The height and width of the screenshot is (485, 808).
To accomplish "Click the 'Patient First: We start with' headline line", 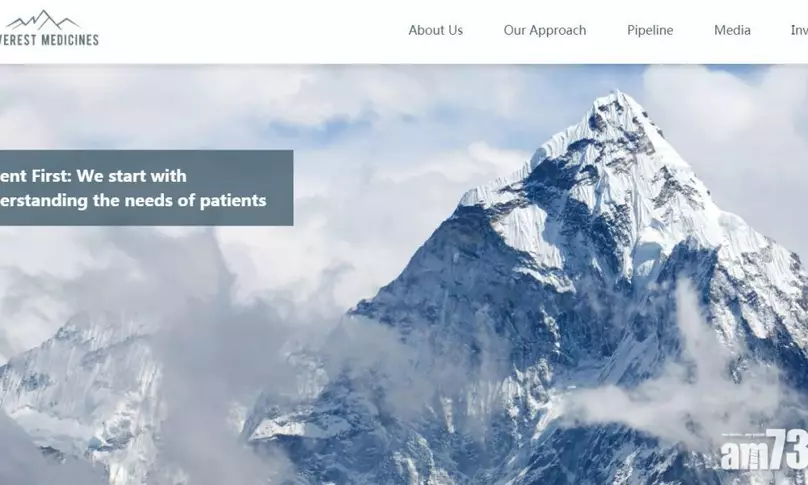I will click(93, 176).
